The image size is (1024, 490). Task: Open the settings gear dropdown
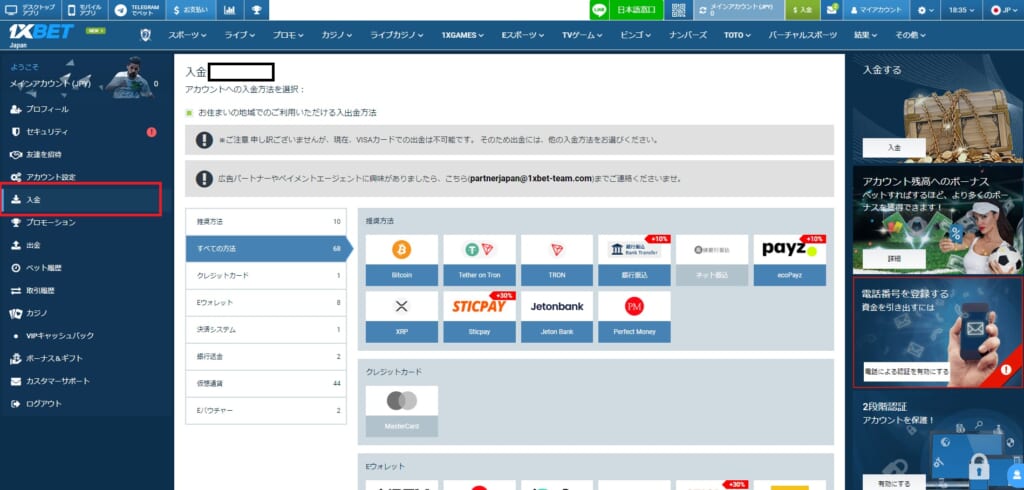tap(925, 10)
